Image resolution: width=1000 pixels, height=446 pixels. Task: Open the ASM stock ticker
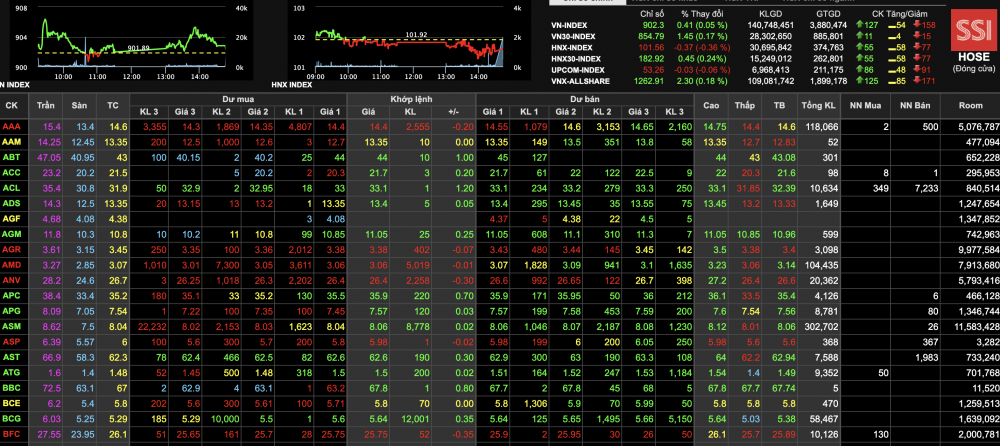point(11,326)
